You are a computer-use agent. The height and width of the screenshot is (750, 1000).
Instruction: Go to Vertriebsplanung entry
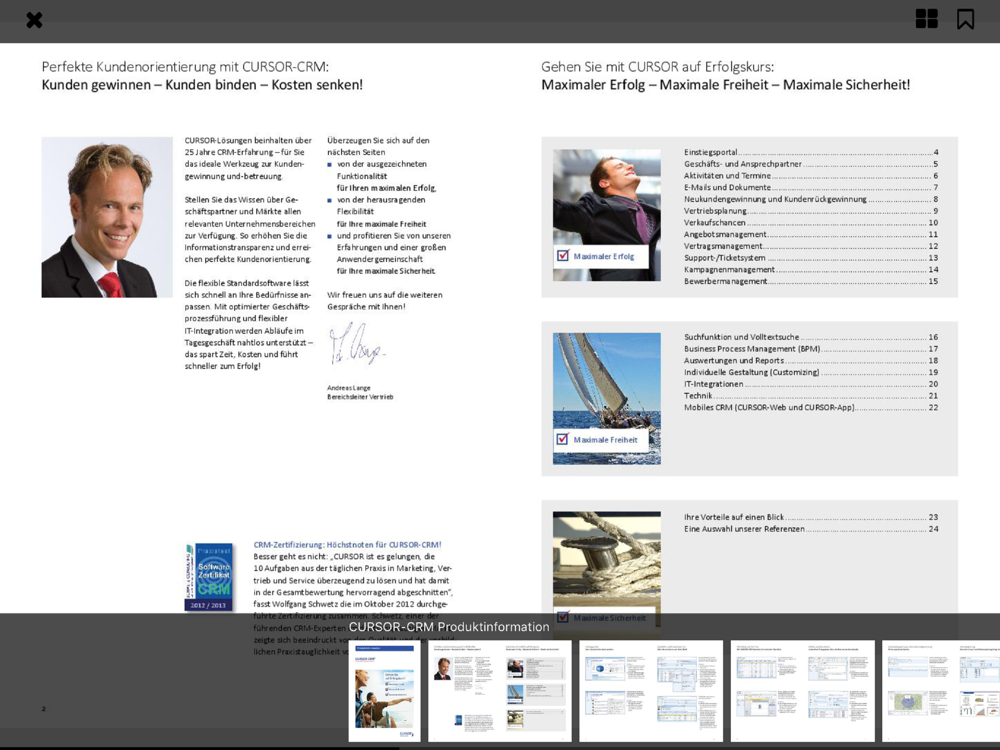tap(811, 210)
